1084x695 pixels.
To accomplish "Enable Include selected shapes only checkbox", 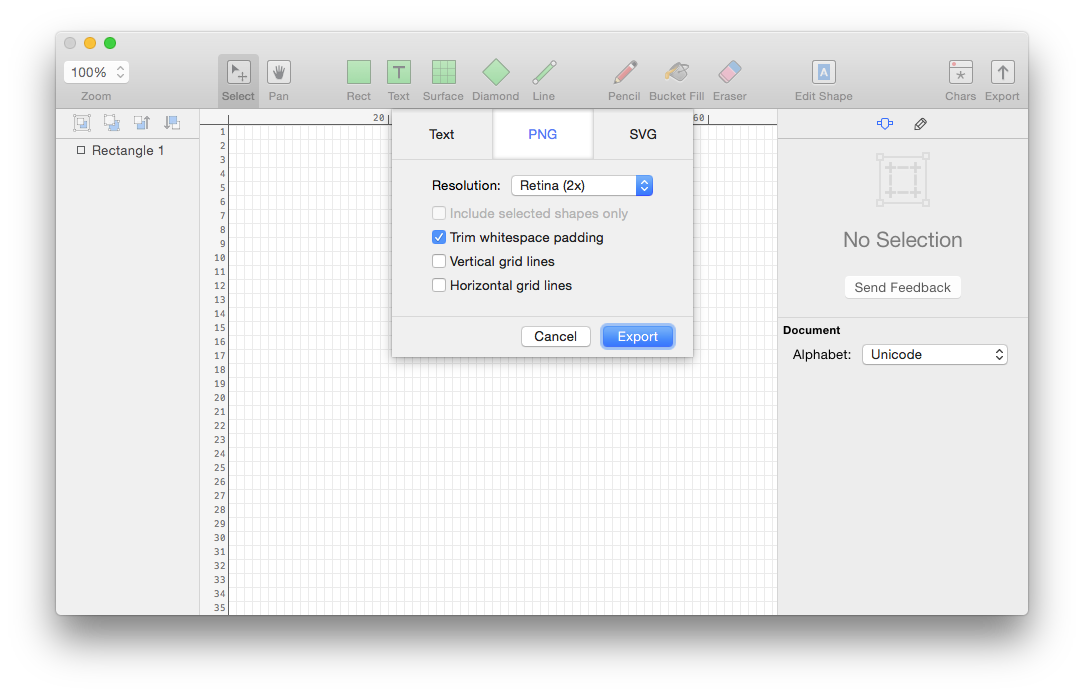I will [x=439, y=213].
